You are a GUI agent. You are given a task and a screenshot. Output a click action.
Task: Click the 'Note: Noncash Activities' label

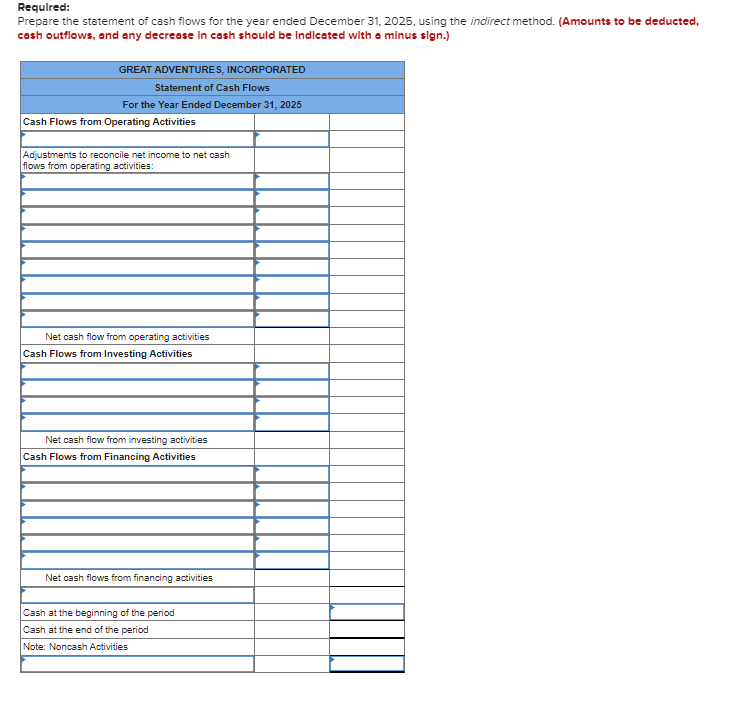pos(76,647)
